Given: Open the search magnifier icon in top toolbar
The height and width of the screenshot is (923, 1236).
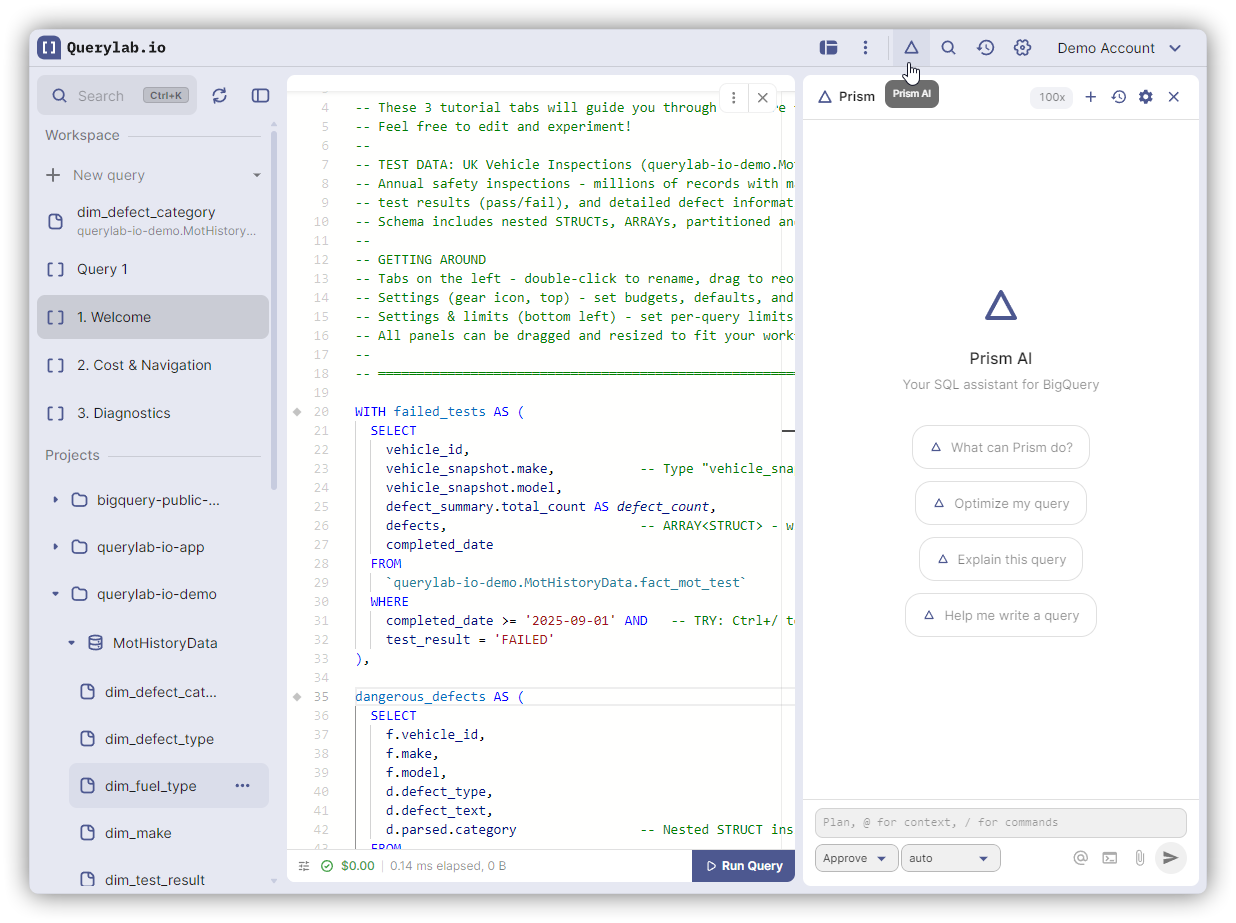Looking at the screenshot, I should pyautogui.click(x=948, y=48).
